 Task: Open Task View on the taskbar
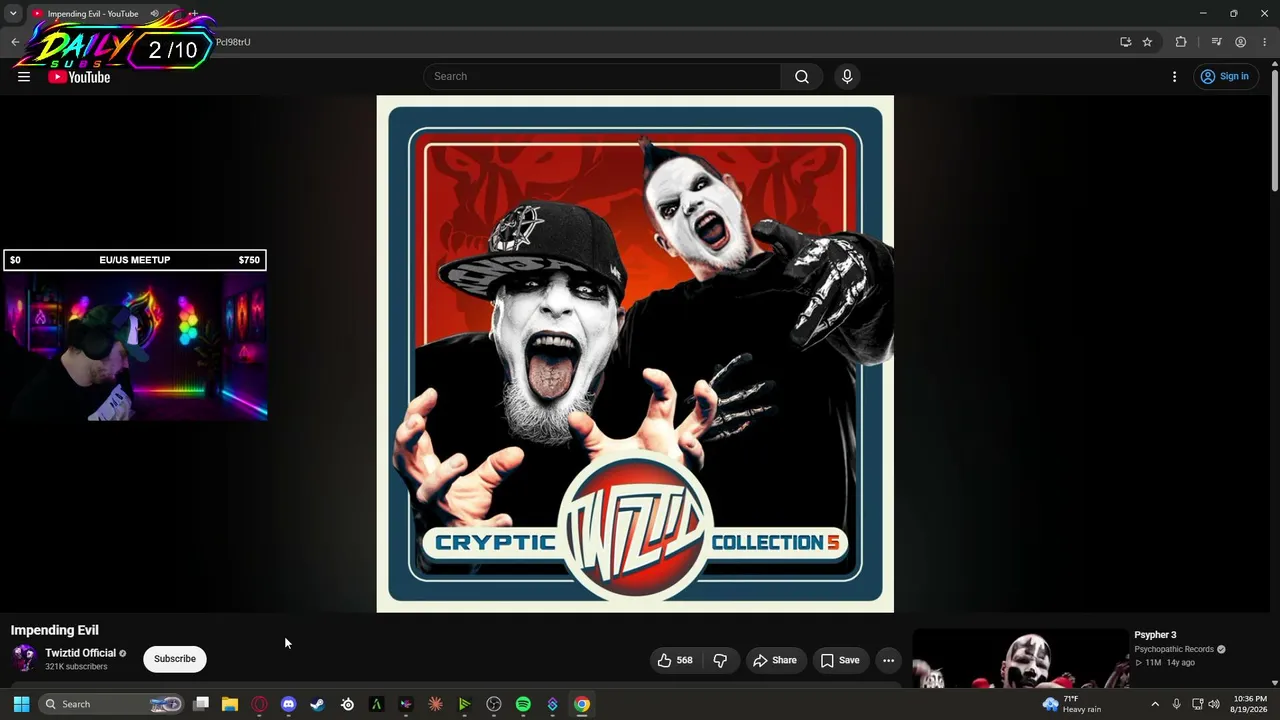201,704
